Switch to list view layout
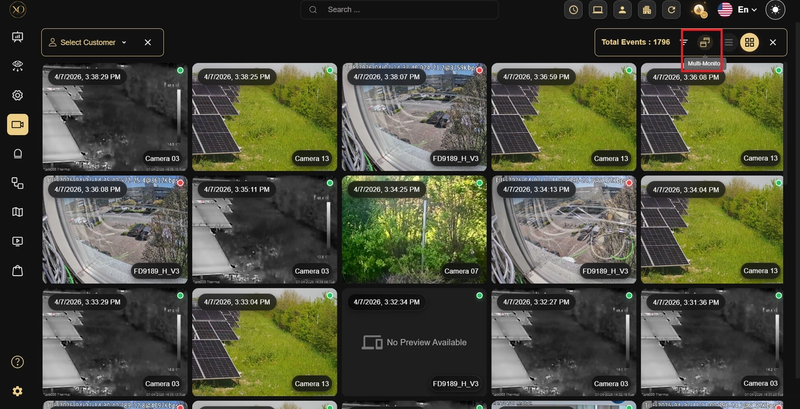The width and height of the screenshot is (800, 409). point(729,42)
